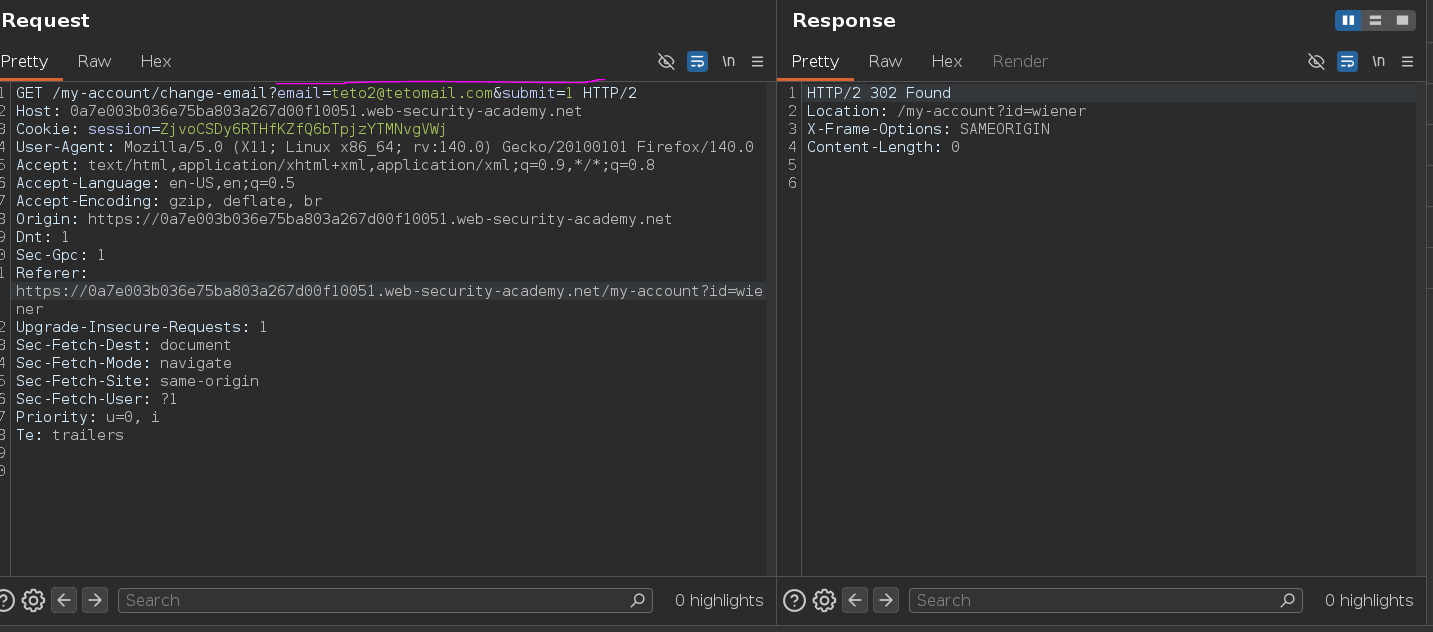Select side-by-side layout icon

[x=1348, y=20]
